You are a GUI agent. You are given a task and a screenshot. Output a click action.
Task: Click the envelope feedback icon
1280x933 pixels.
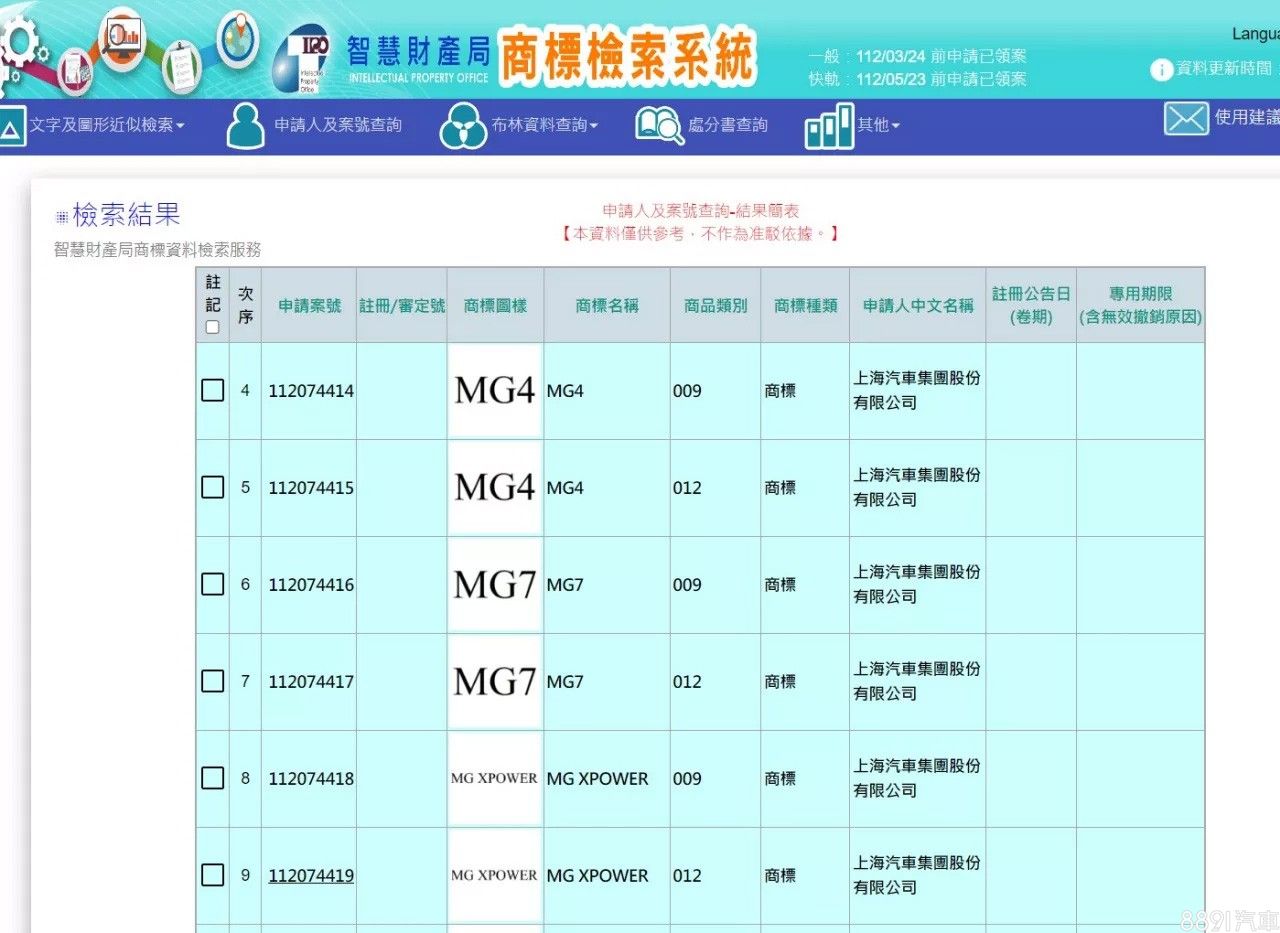(x=1186, y=118)
